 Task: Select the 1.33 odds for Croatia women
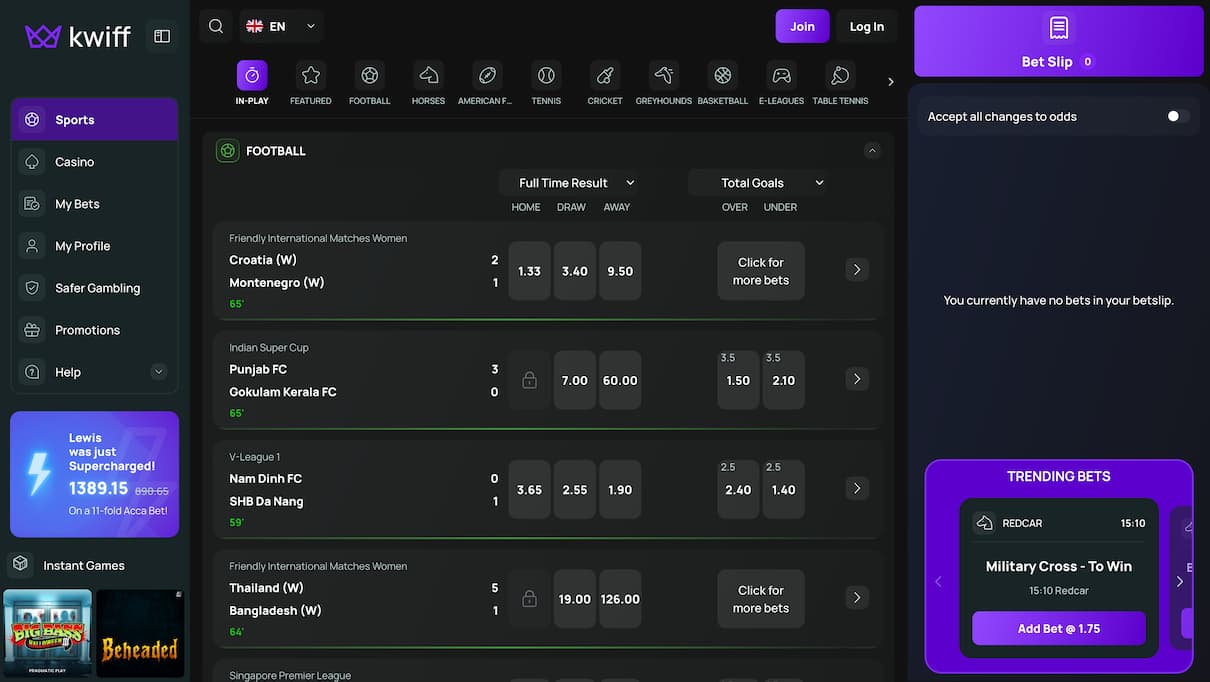[x=529, y=270]
